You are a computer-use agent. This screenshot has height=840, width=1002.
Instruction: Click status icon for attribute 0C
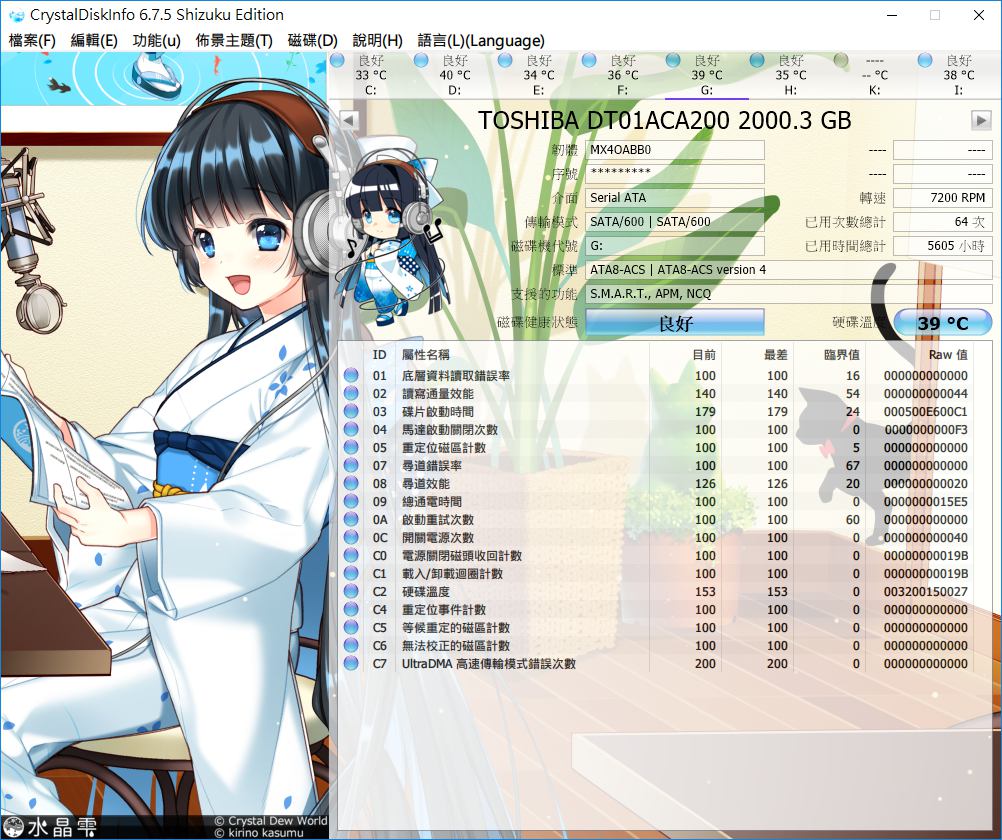pyautogui.click(x=351, y=538)
